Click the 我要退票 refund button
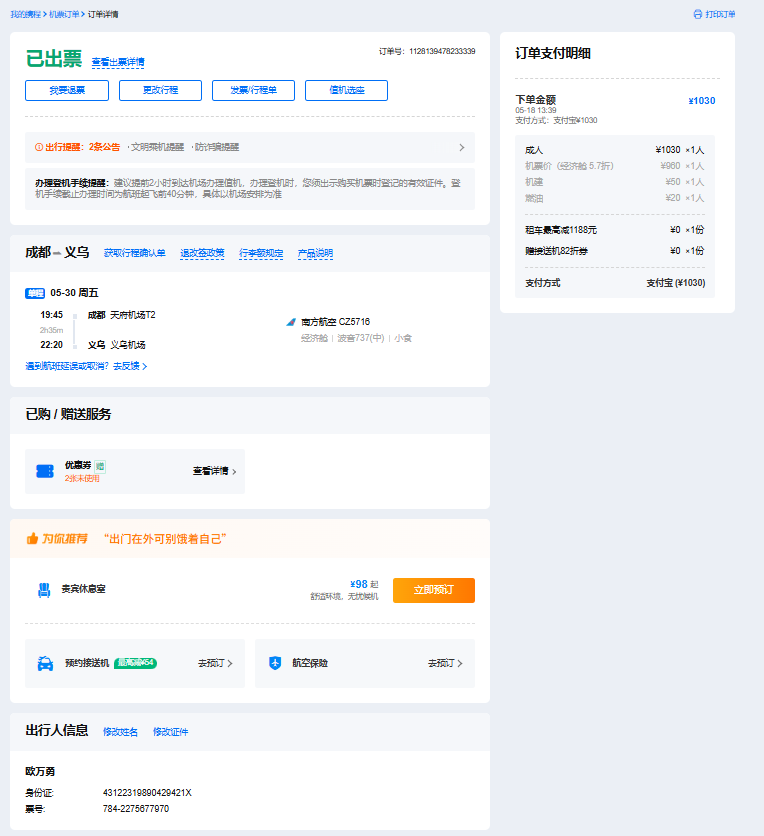This screenshot has height=836, width=764. pos(67,91)
